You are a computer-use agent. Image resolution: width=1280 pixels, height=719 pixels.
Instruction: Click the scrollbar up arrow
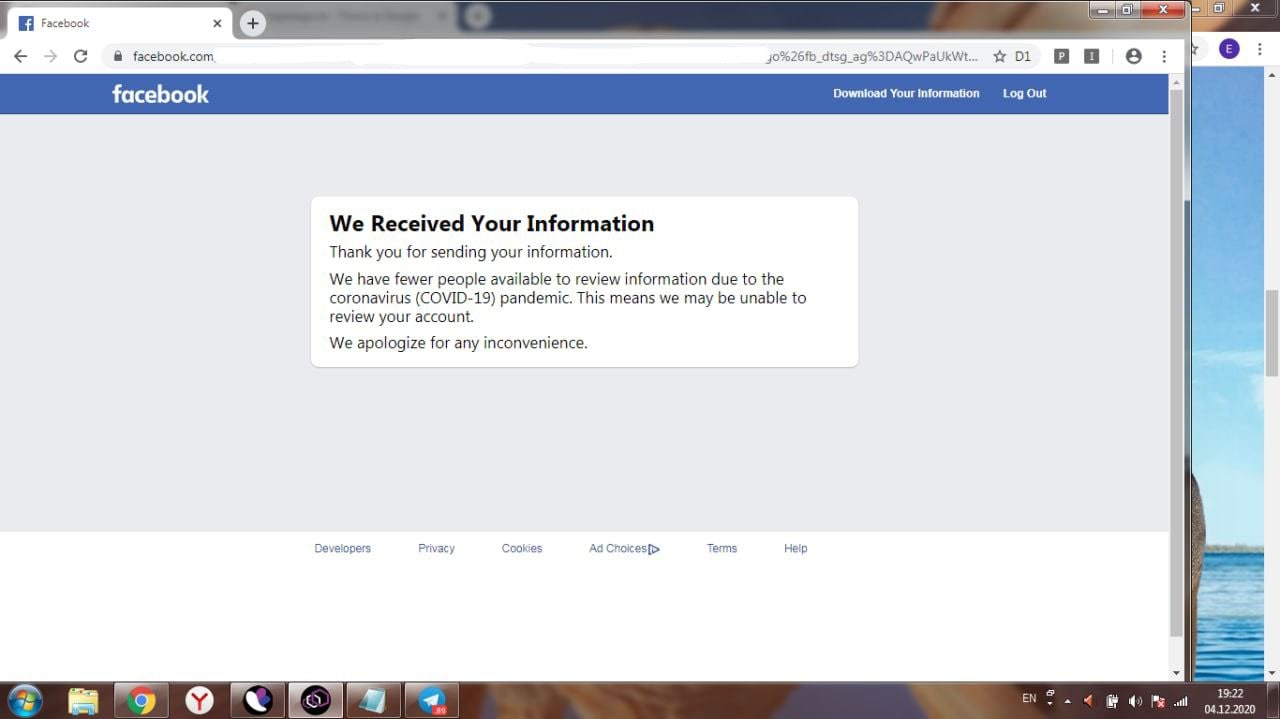[x=1176, y=81]
